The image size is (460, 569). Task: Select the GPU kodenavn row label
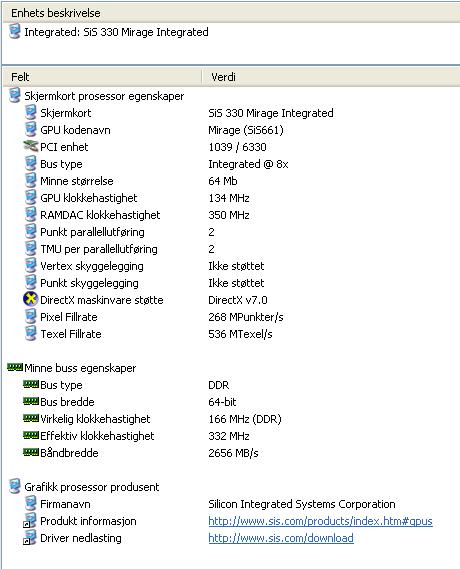75,130
